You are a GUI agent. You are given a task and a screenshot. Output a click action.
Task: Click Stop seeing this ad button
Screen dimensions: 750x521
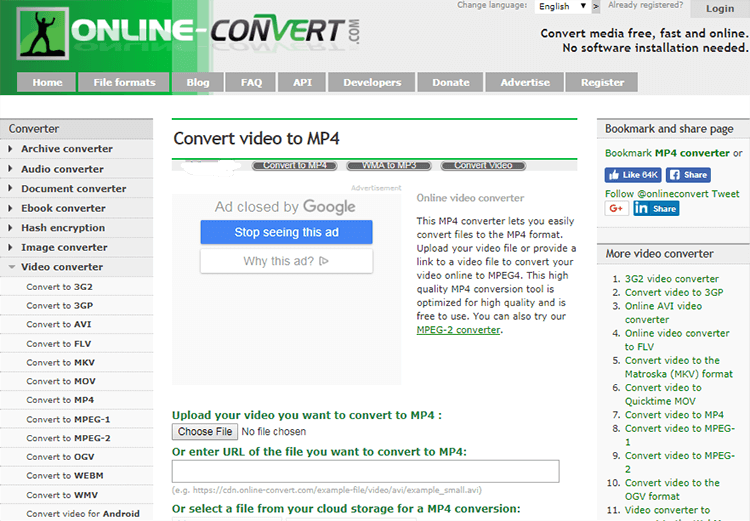click(x=287, y=232)
